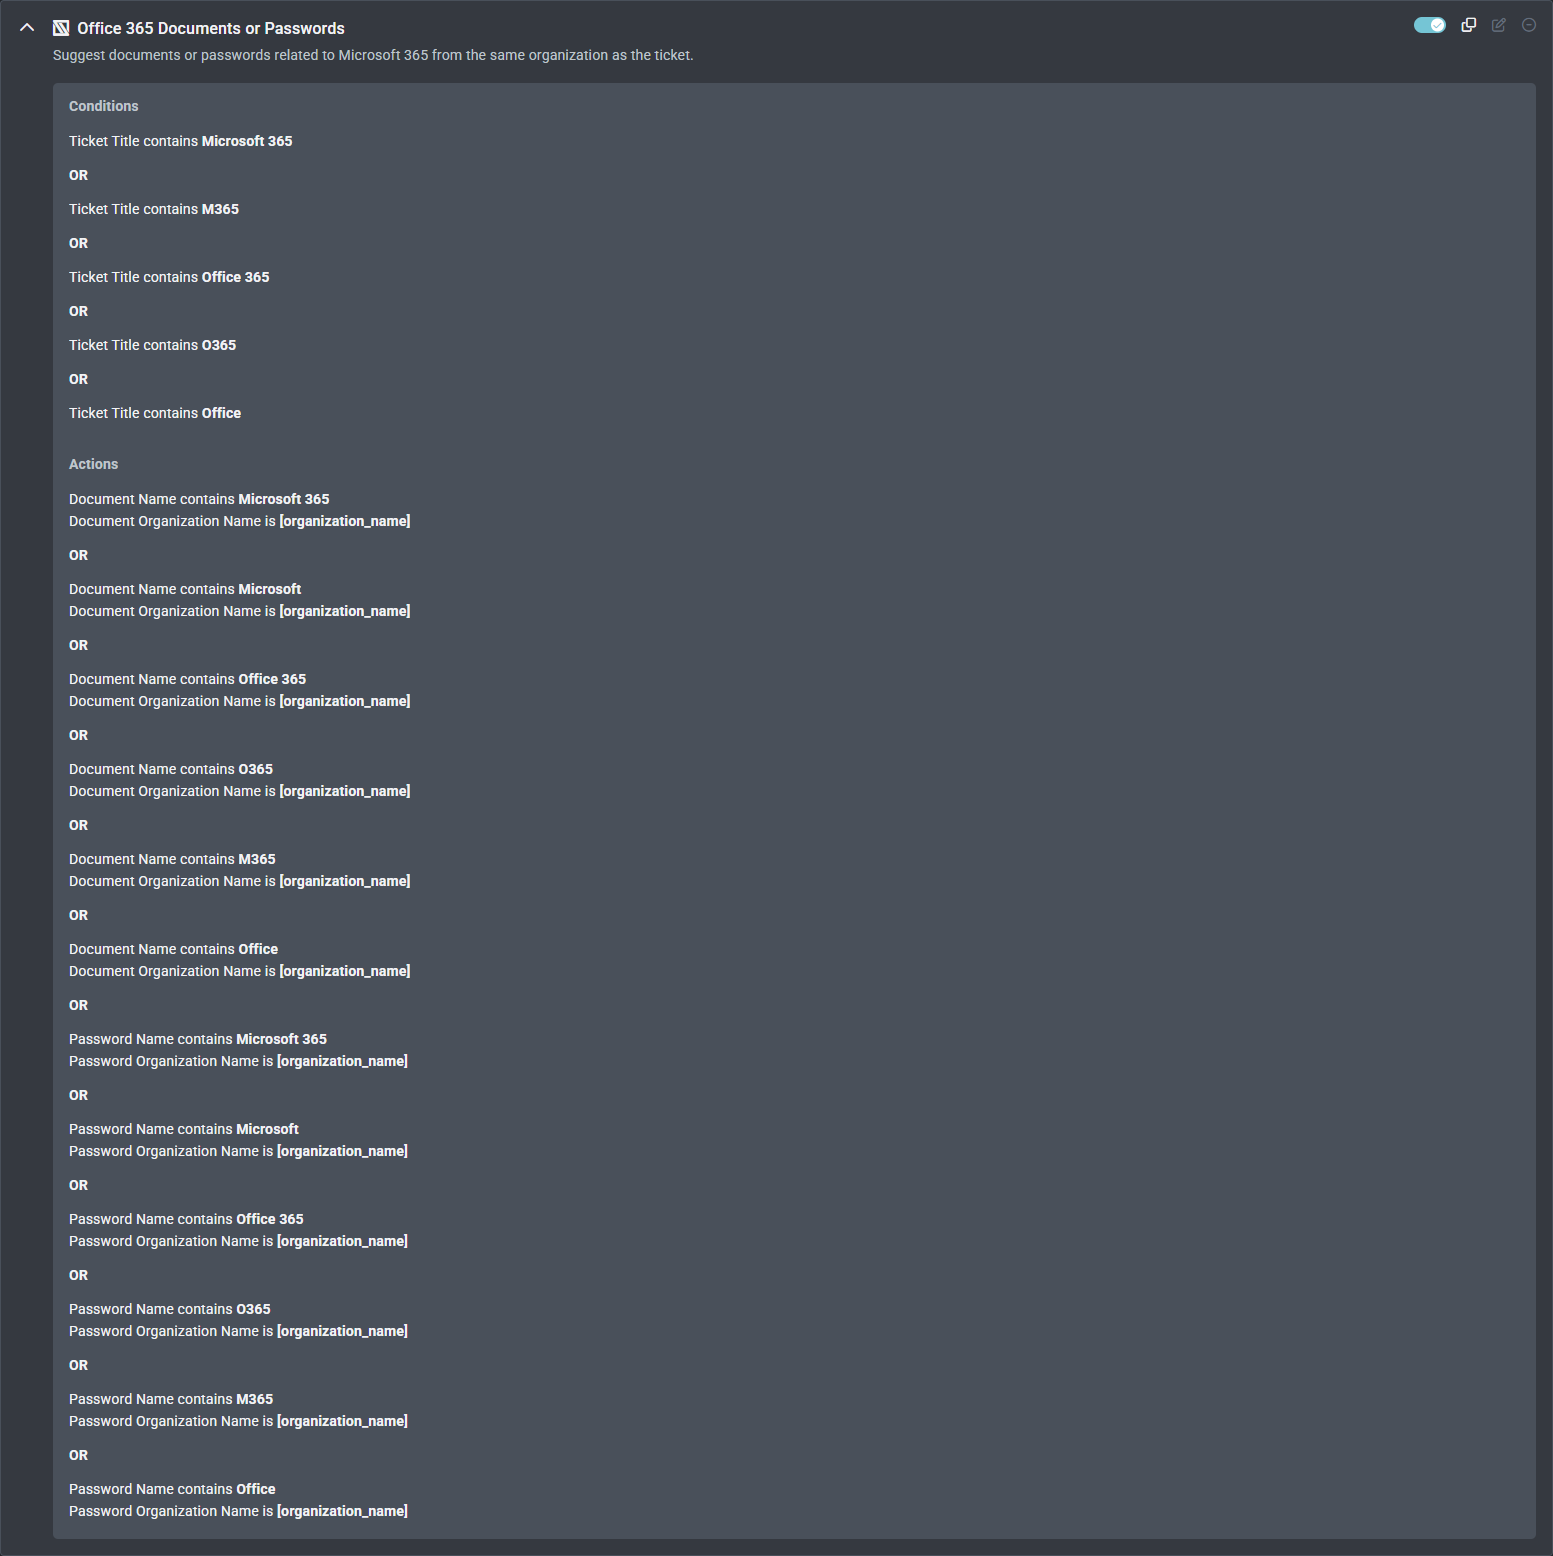Click the Password Name contains O365 action
1553x1556 pixels.
point(169,1309)
